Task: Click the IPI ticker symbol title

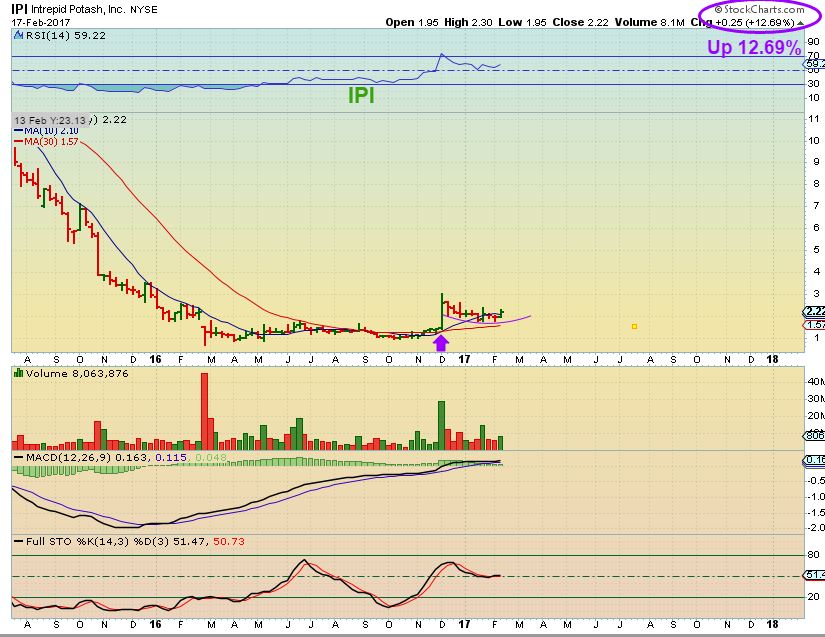Action: (x=19, y=9)
